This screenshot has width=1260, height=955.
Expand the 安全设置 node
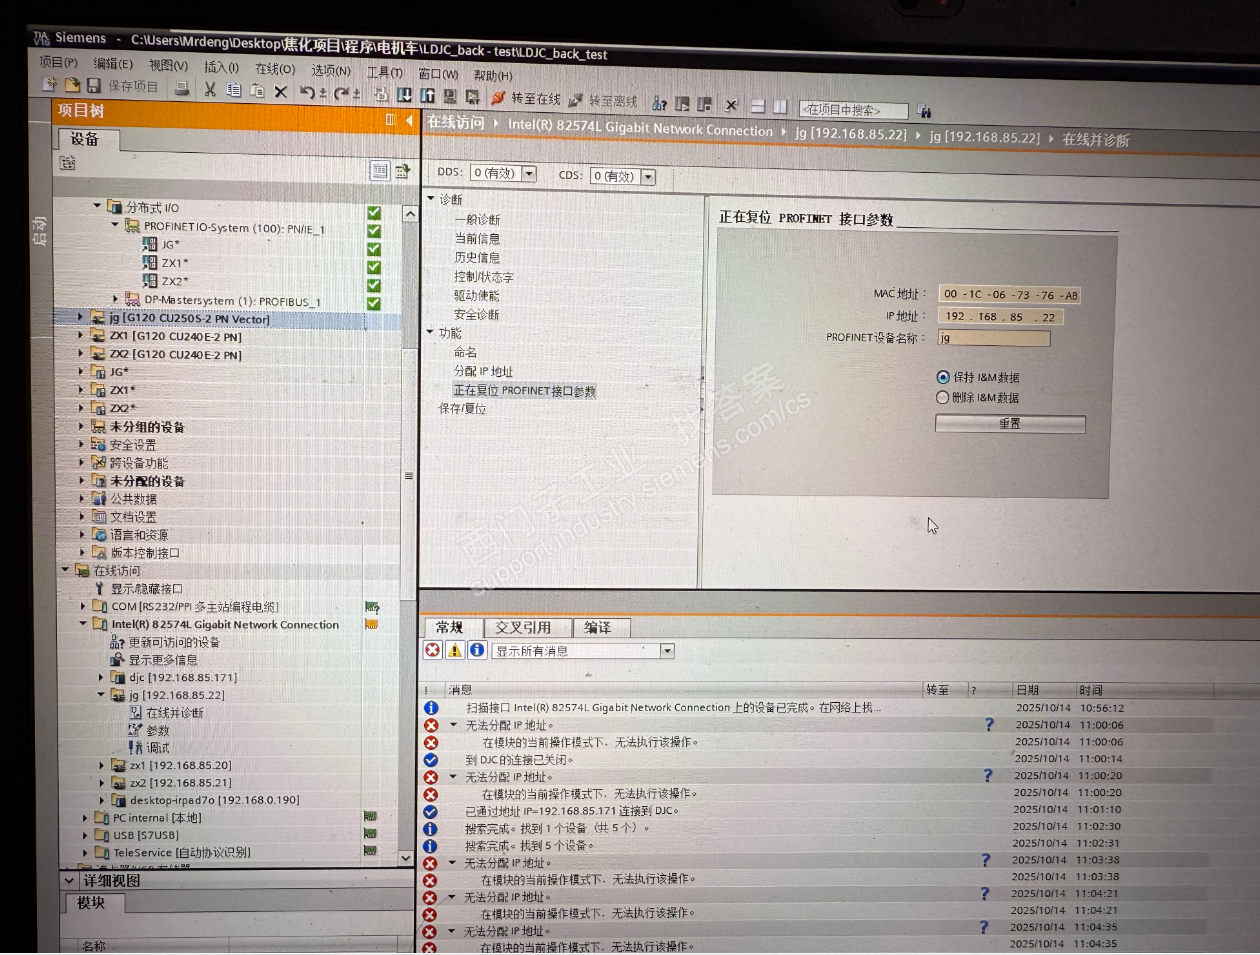81,444
